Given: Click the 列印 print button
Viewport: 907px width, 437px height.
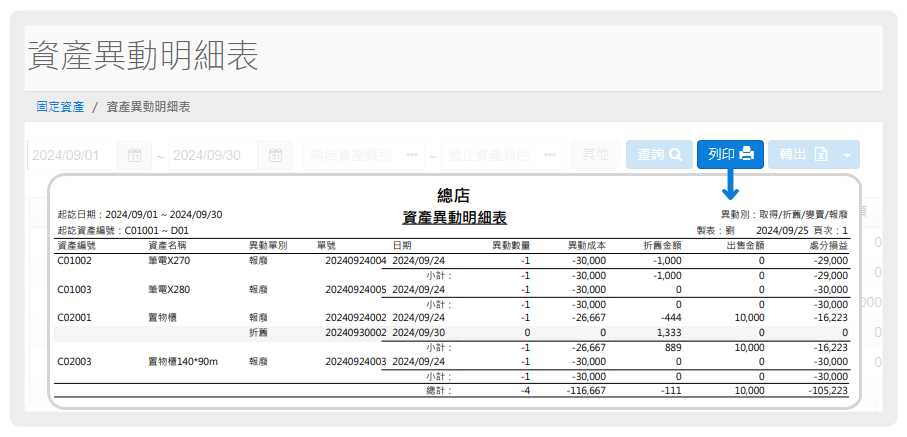Looking at the screenshot, I should pos(731,155).
